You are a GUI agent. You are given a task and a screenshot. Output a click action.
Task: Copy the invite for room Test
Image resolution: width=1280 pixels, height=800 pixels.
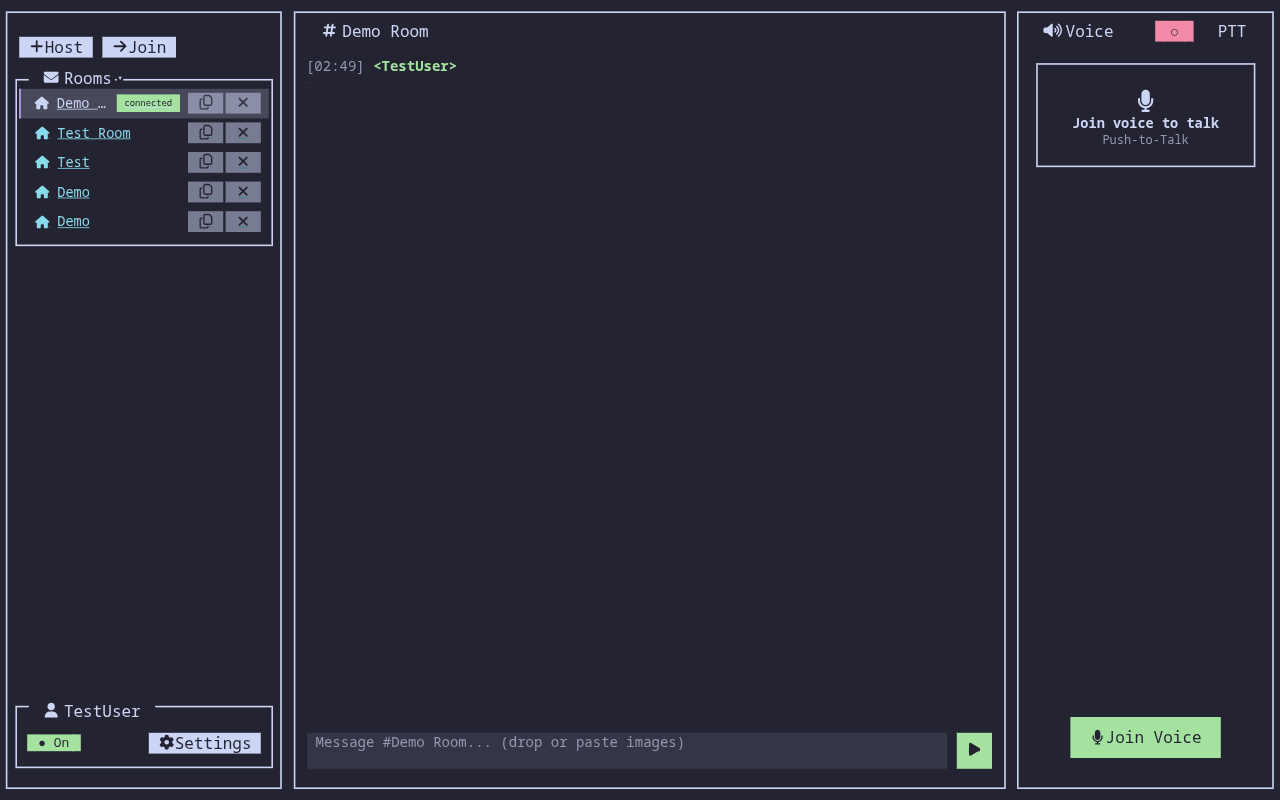pos(205,162)
